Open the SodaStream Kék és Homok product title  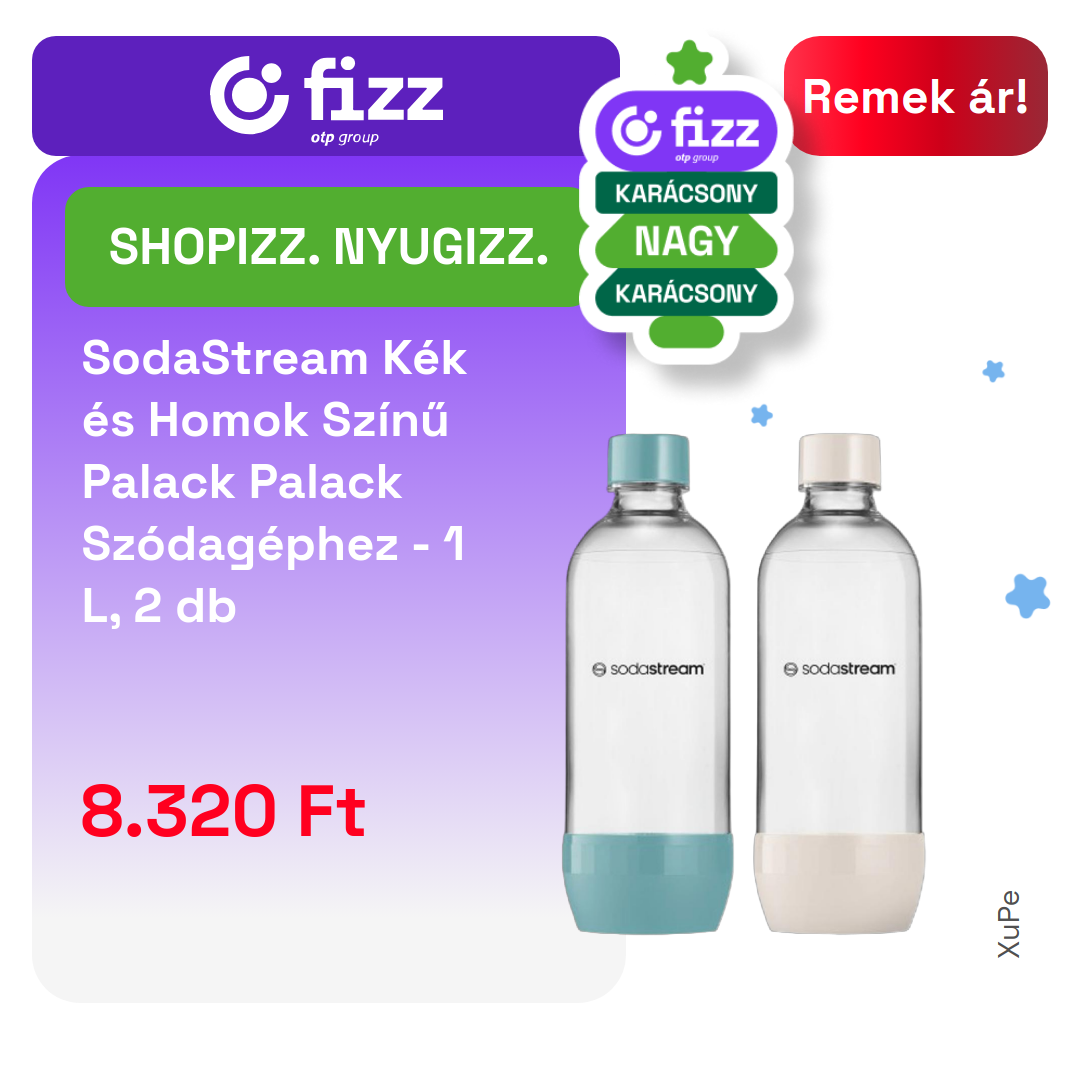click(275, 482)
